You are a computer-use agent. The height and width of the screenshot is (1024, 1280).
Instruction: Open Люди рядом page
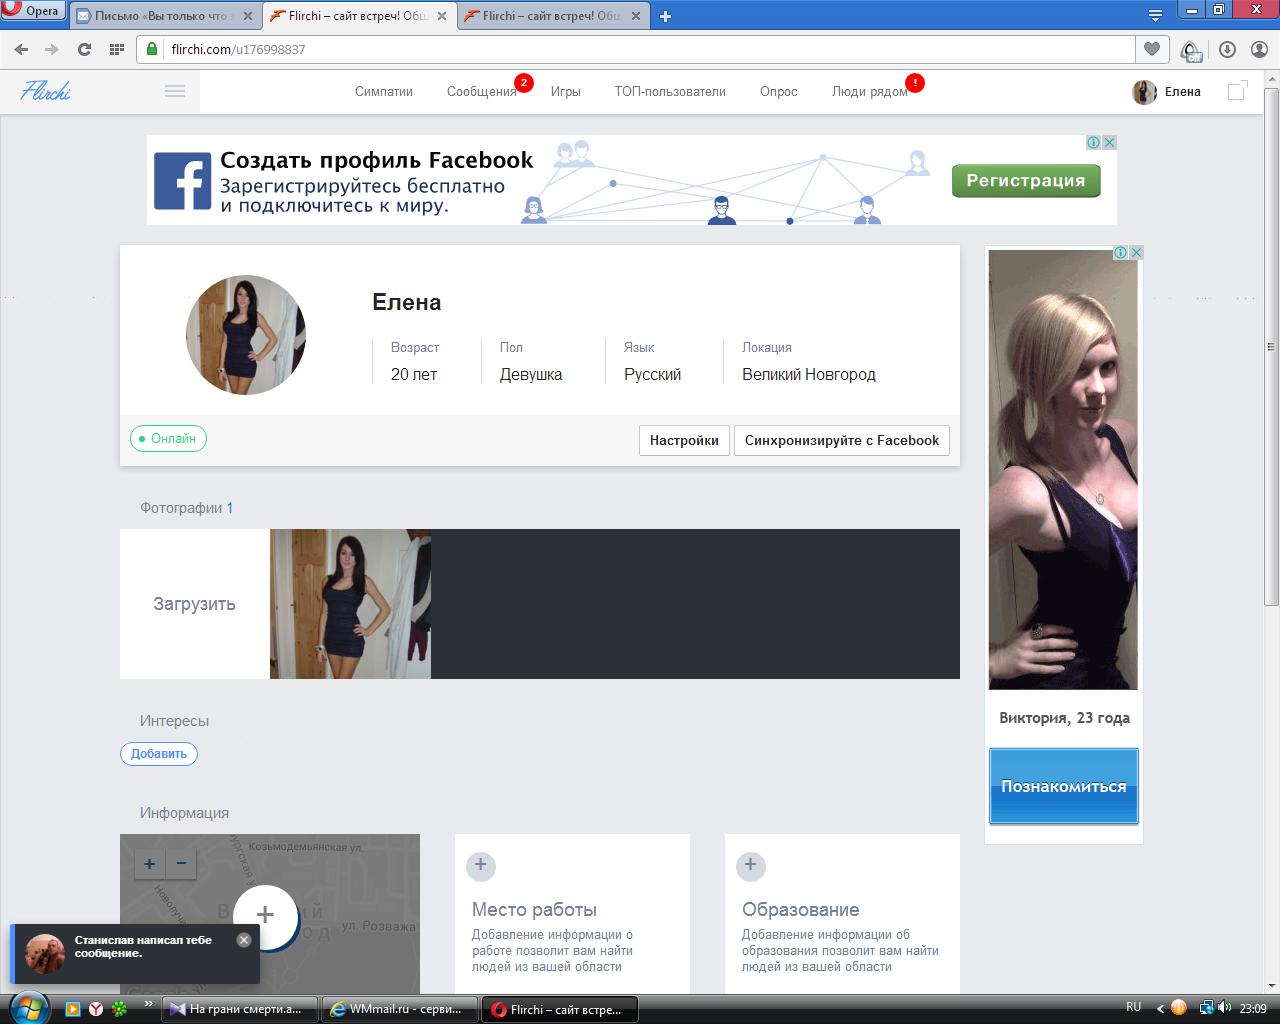[x=869, y=91]
